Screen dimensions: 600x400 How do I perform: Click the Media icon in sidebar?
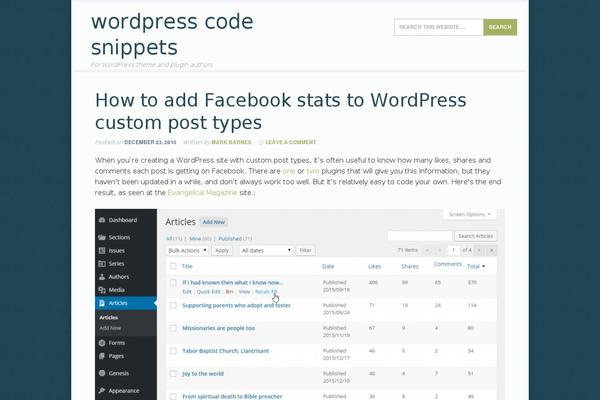pyautogui.click(x=102, y=290)
